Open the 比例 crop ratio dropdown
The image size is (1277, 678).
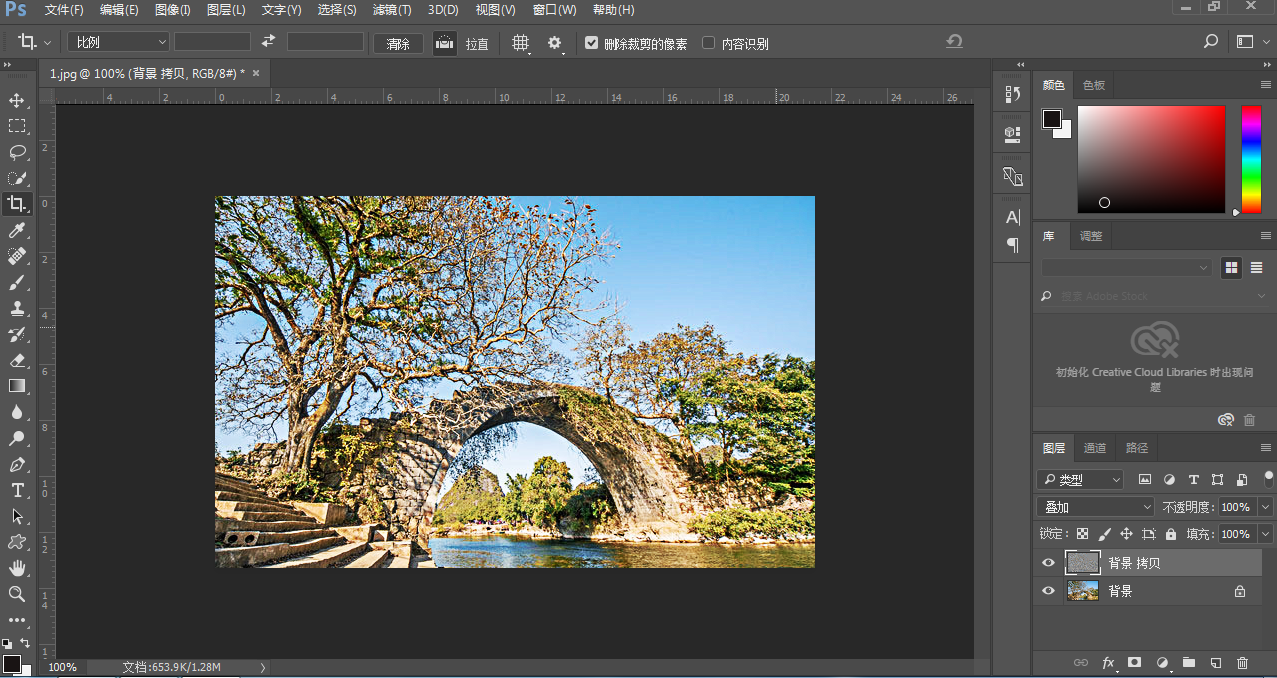tap(118, 42)
